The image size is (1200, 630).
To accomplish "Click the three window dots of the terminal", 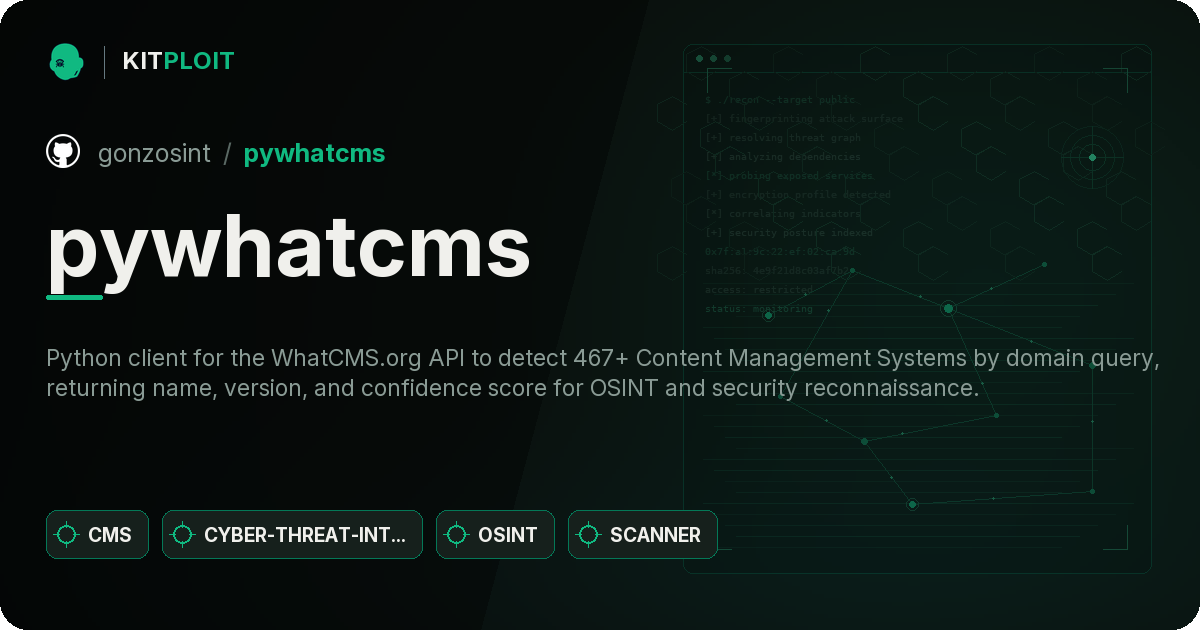I will tap(713, 59).
